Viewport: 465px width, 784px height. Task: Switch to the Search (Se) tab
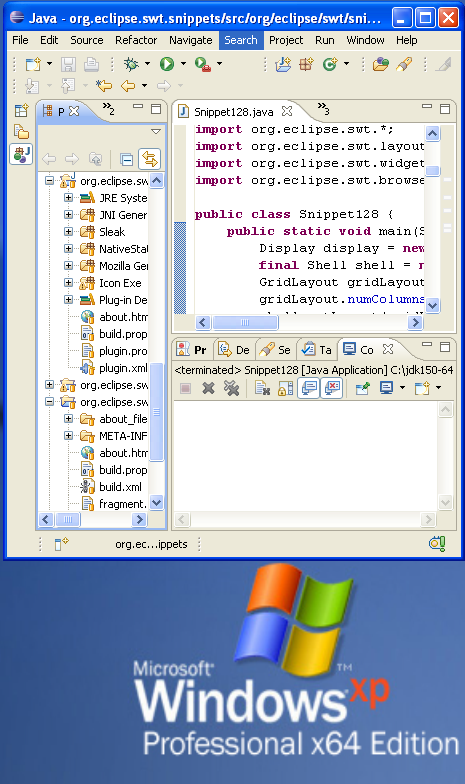click(x=276, y=350)
